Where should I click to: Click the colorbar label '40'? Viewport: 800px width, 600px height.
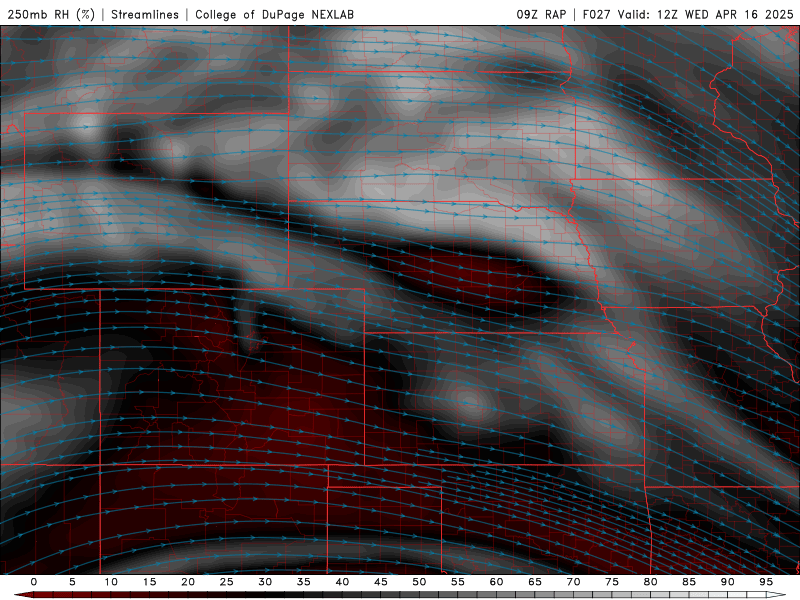pos(342,582)
